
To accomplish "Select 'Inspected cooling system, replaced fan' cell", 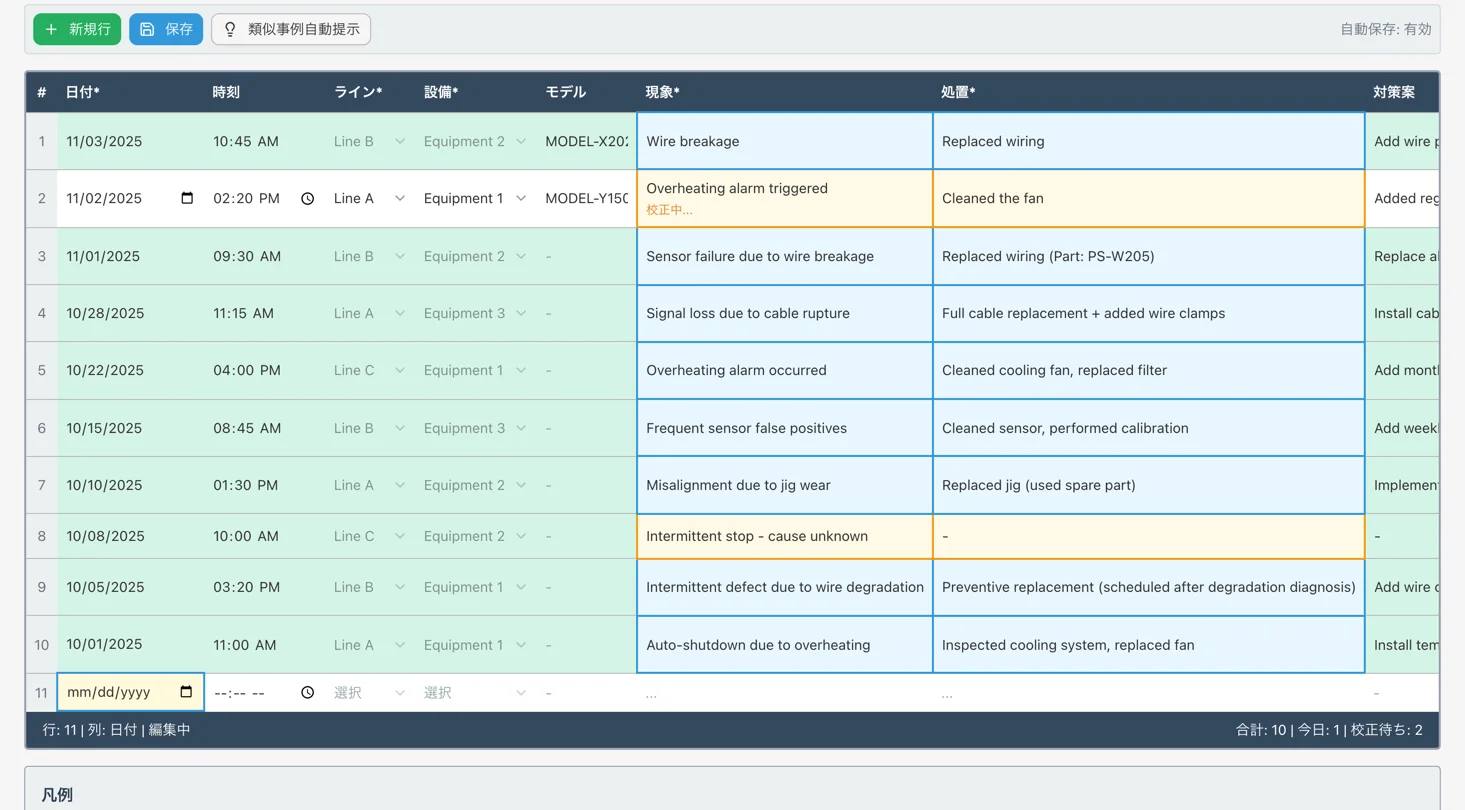I will click(1149, 645).
